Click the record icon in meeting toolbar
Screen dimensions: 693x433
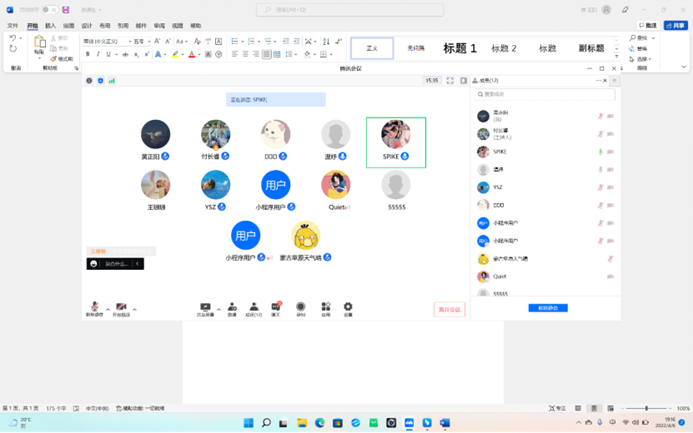pyautogui.click(x=301, y=309)
